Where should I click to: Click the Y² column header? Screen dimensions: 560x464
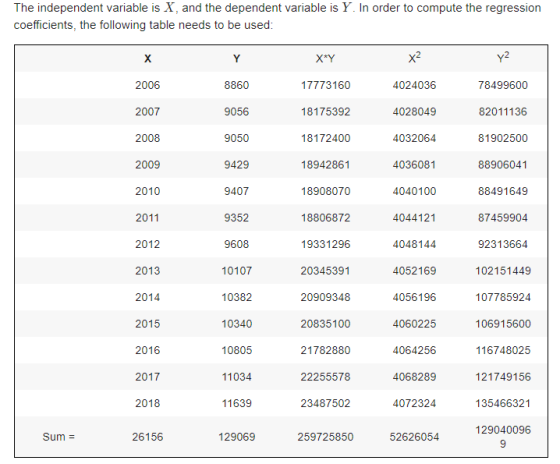pyautogui.click(x=503, y=58)
